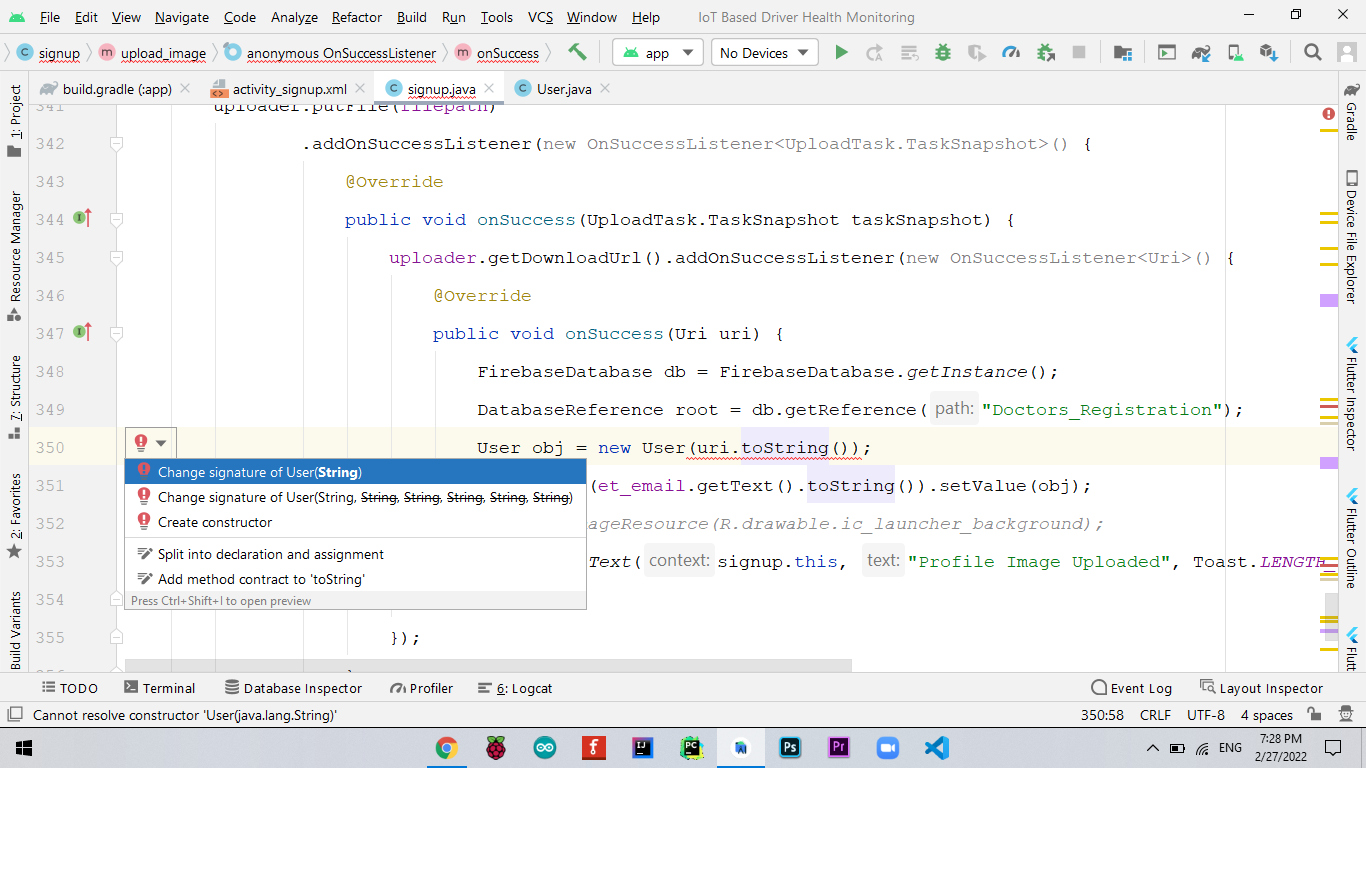Click the implements gutter icon on line 344
Viewport: 1366px width, 870px height.
tap(82, 218)
